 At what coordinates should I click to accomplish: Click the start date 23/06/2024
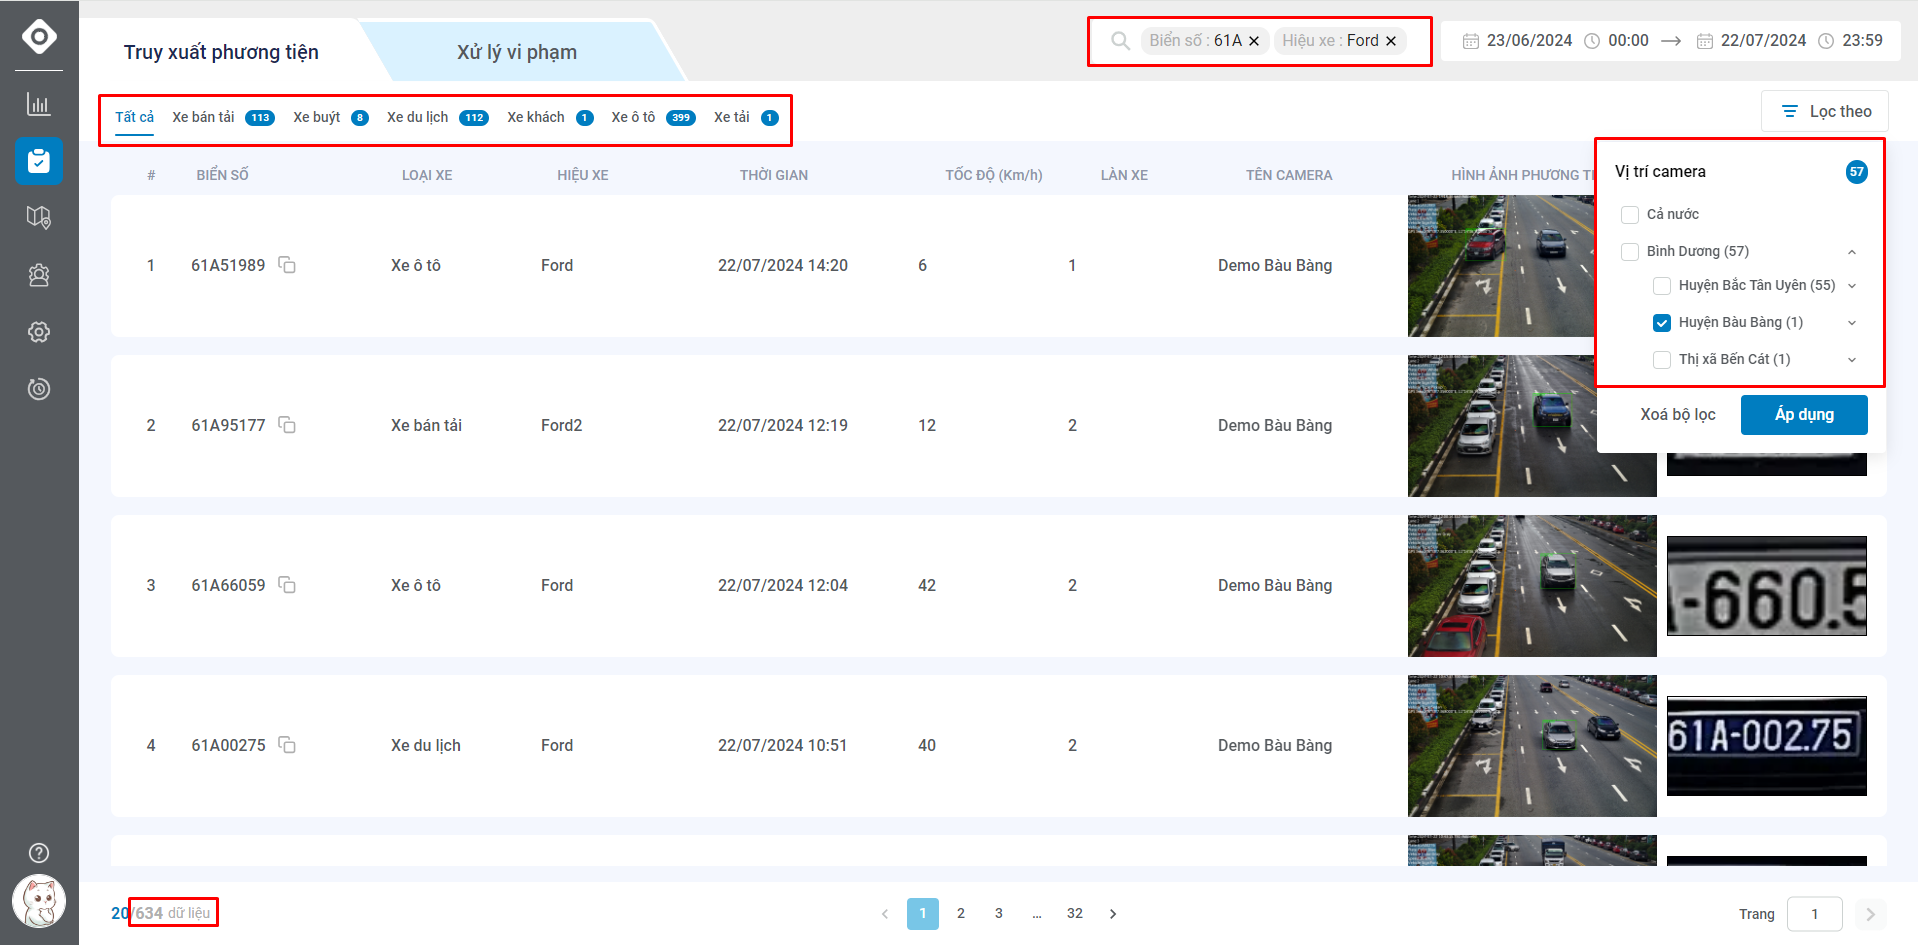click(1529, 41)
